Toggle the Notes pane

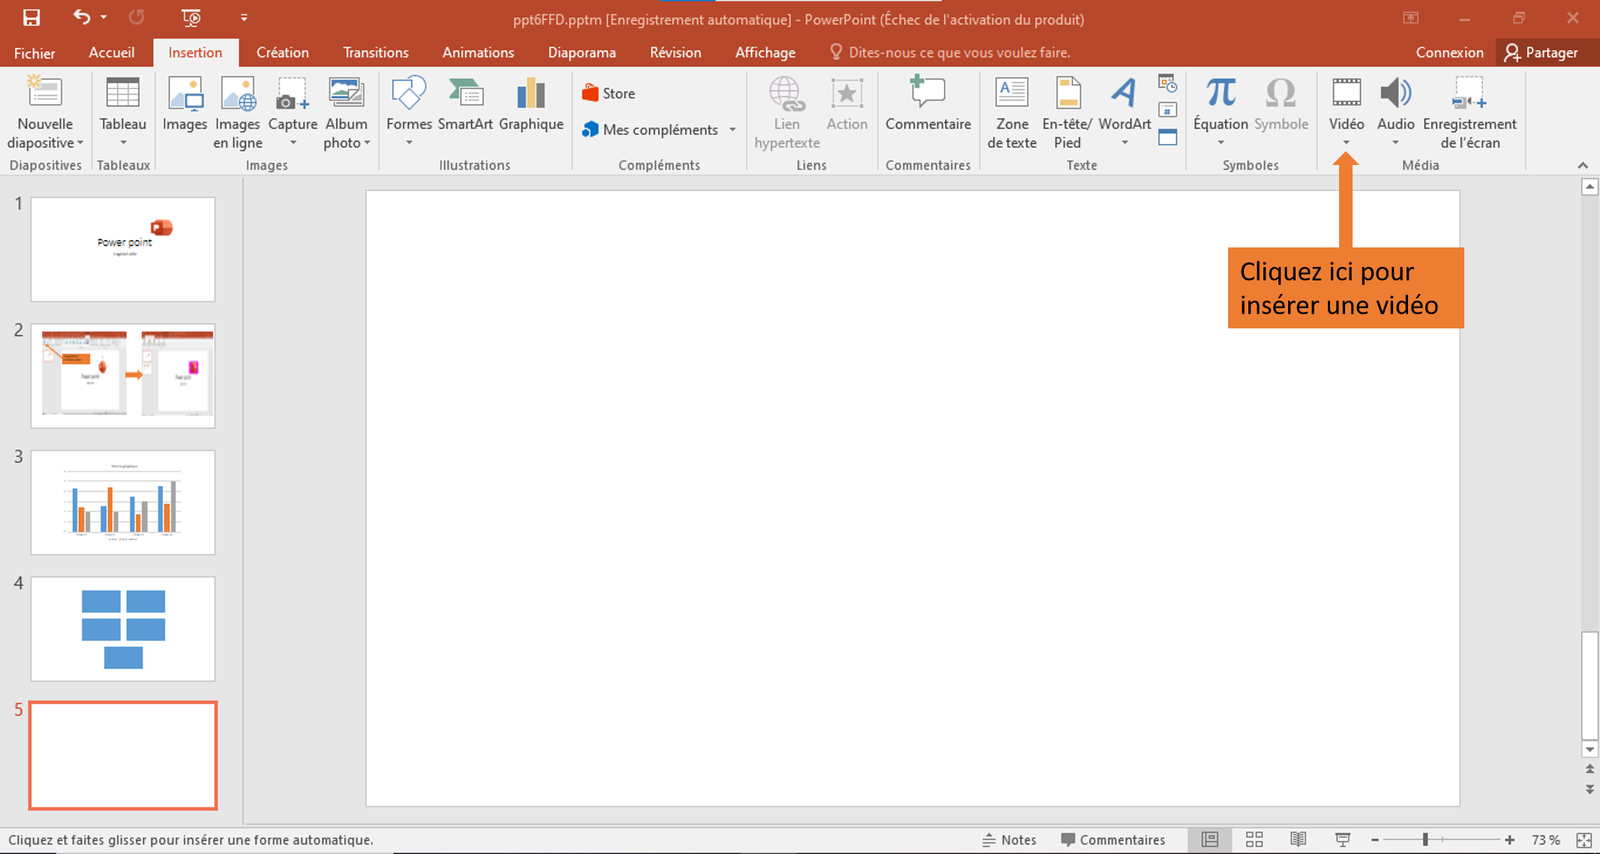click(1009, 840)
